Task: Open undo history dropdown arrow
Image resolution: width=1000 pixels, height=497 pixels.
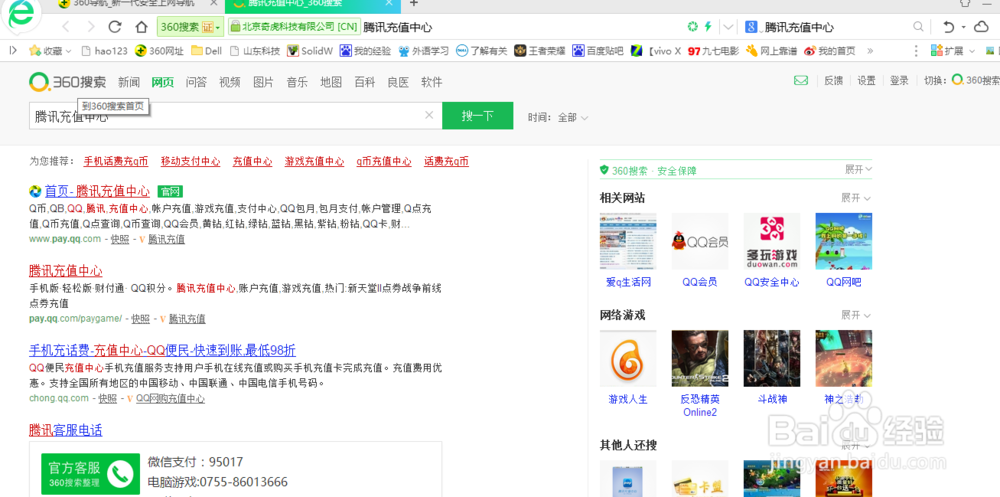Action: click(964, 27)
